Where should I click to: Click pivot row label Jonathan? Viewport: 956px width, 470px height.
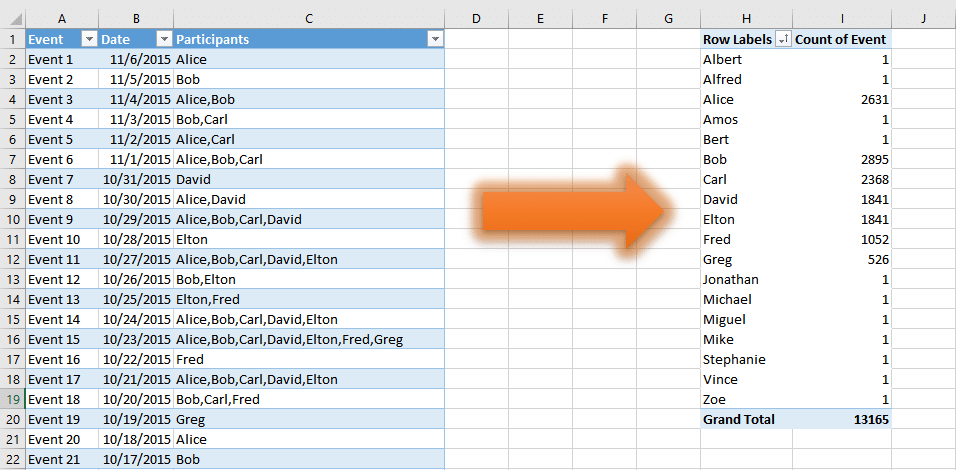[746, 279]
